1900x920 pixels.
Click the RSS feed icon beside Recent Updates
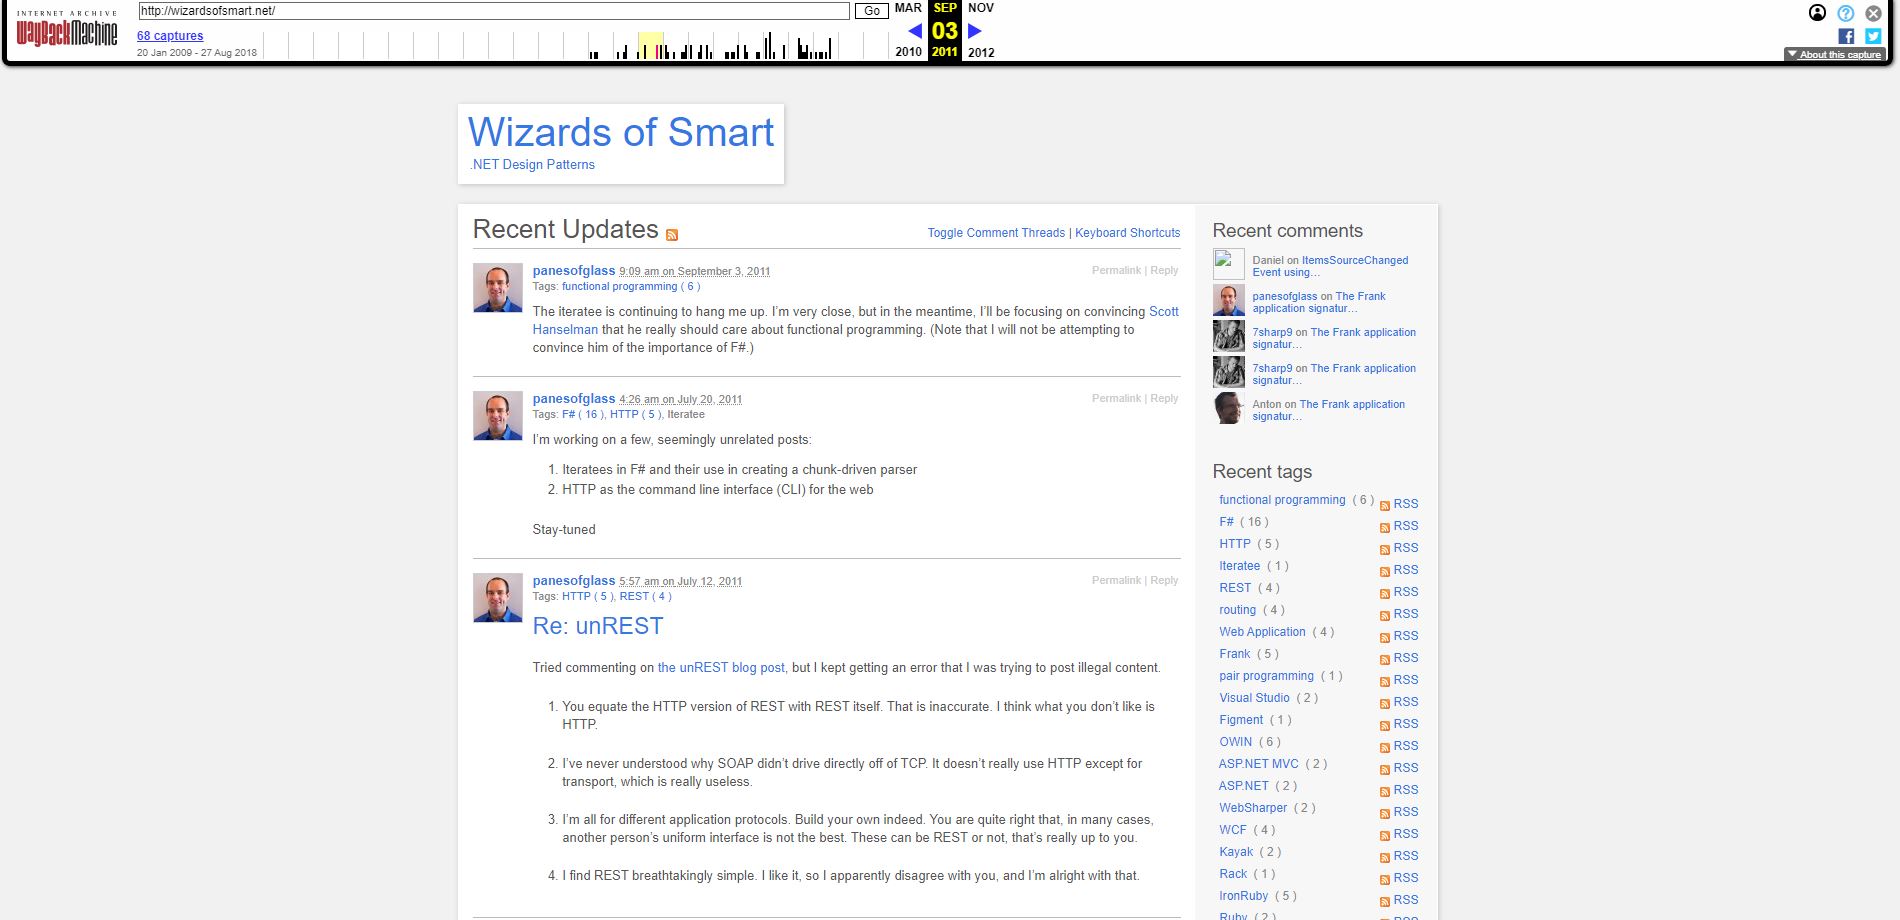click(x=672, y=235)
